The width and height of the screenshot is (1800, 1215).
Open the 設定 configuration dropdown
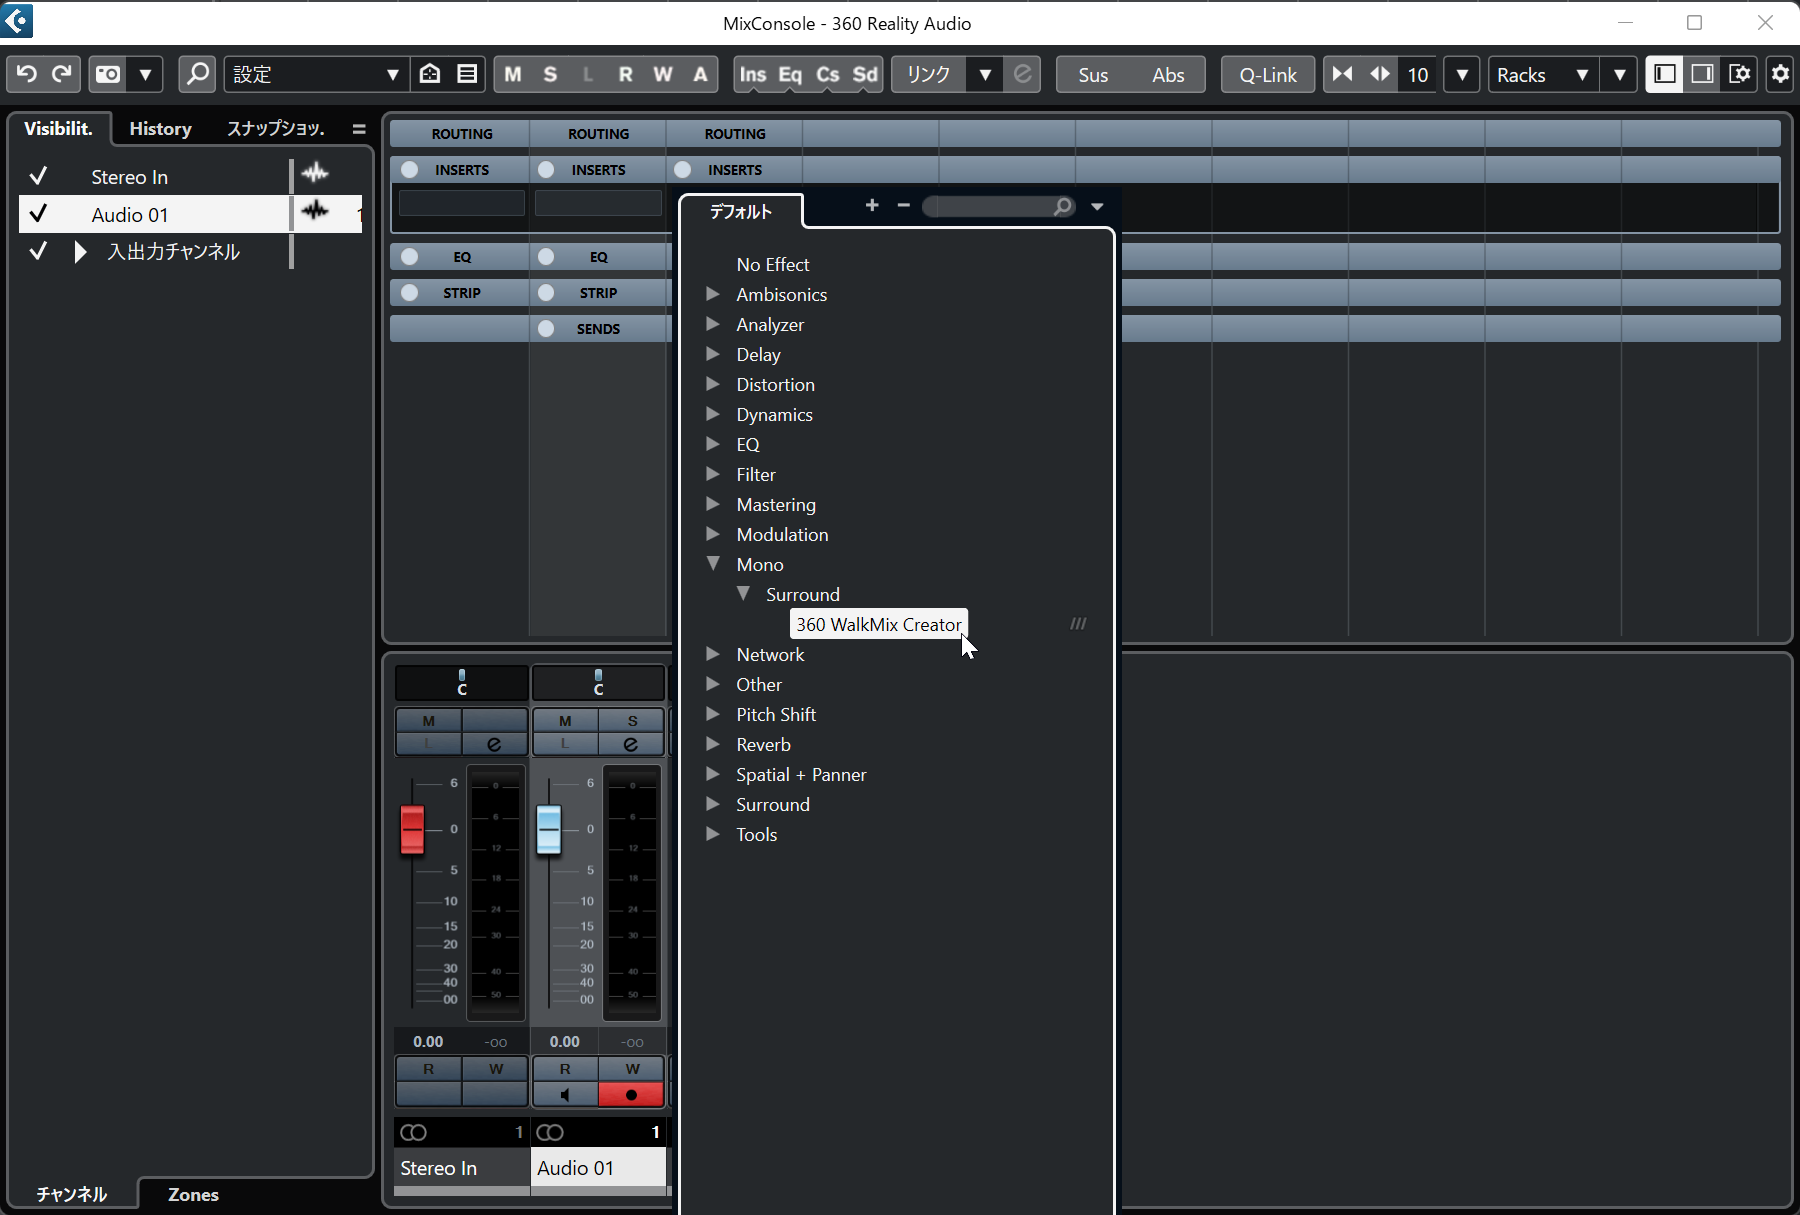tap(315, 74)
